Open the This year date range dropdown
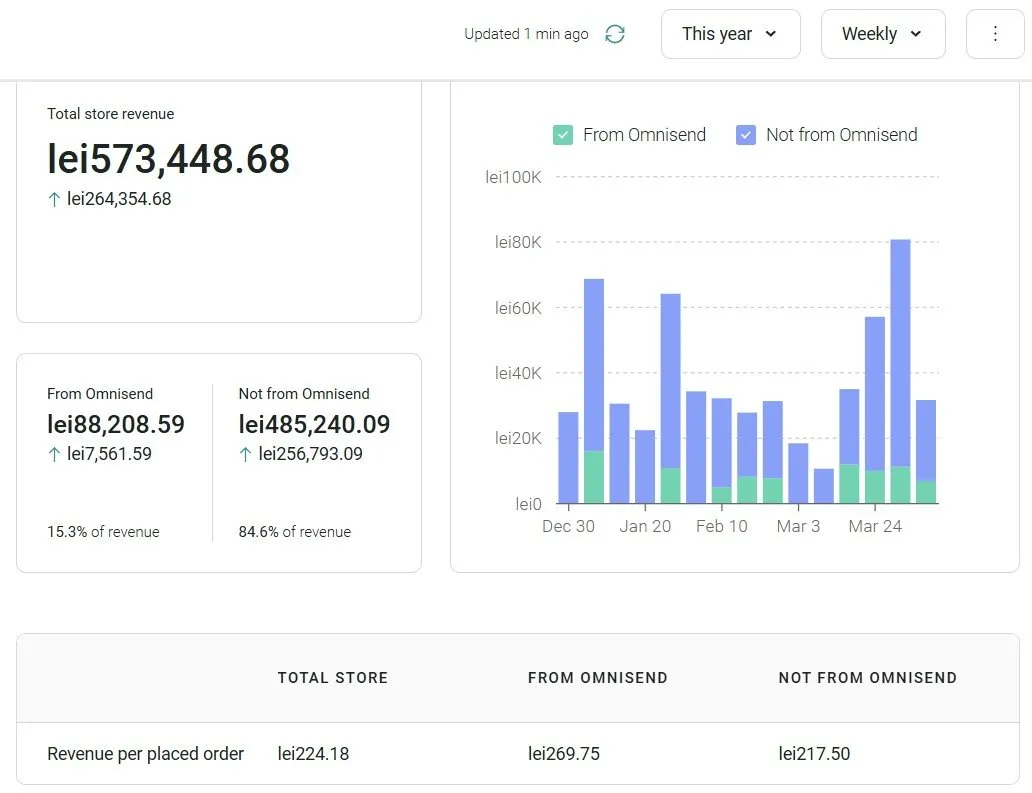The image size is (1032, 793). click(x=730, y=34)
